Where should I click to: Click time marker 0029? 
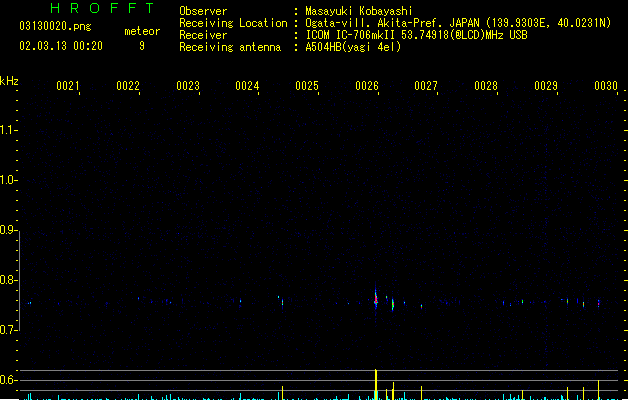pyautogui.click(x=546, y=86)
